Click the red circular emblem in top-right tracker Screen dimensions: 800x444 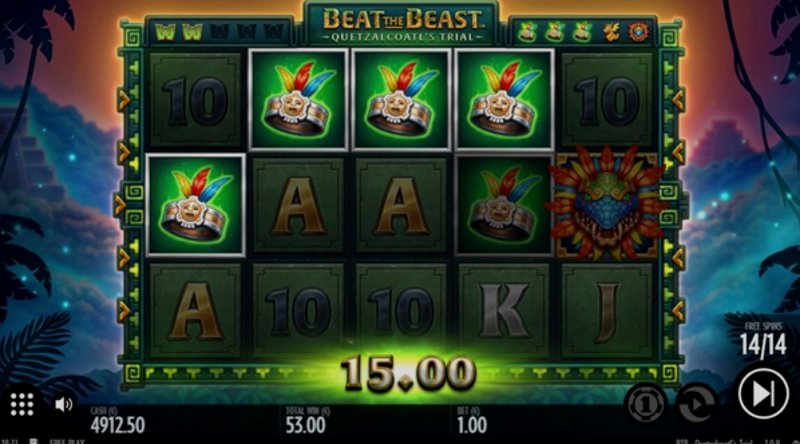point(638,33)
